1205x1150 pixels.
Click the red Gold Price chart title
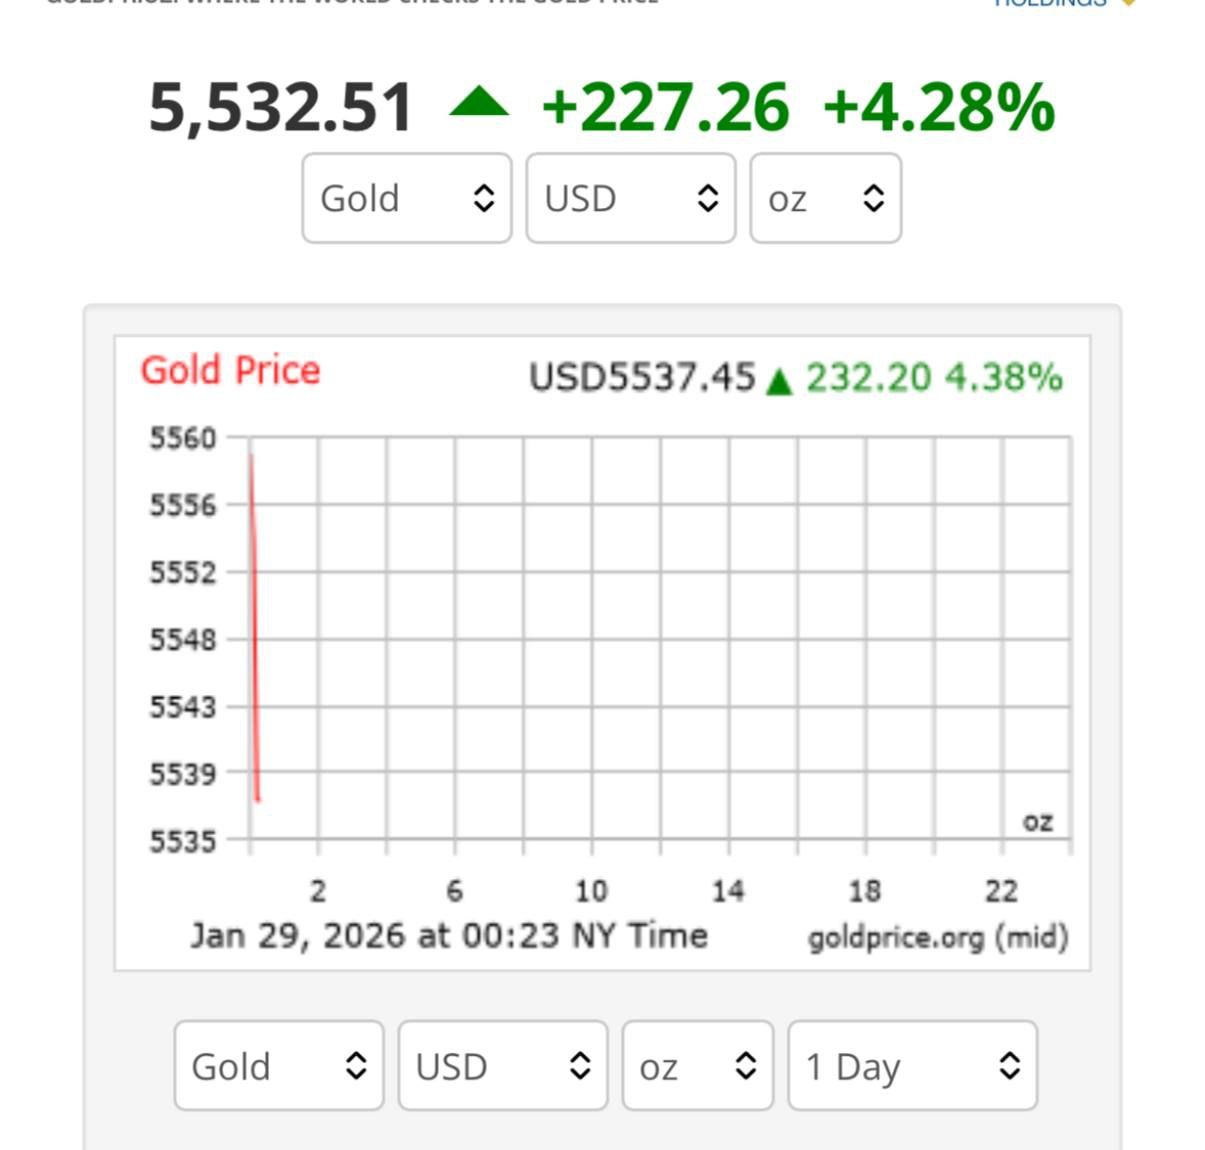pyautogui.click(x=230, y=370)
